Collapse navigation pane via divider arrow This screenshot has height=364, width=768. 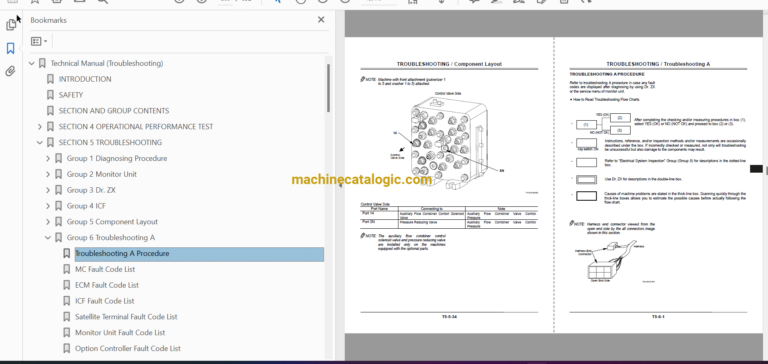pos(340,185)
